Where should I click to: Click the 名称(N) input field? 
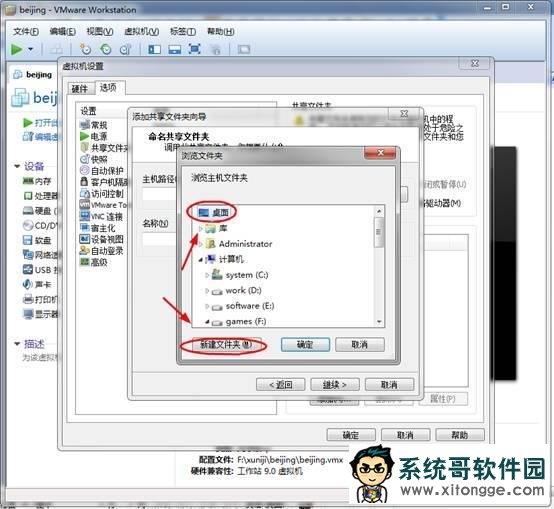point(160,239)
